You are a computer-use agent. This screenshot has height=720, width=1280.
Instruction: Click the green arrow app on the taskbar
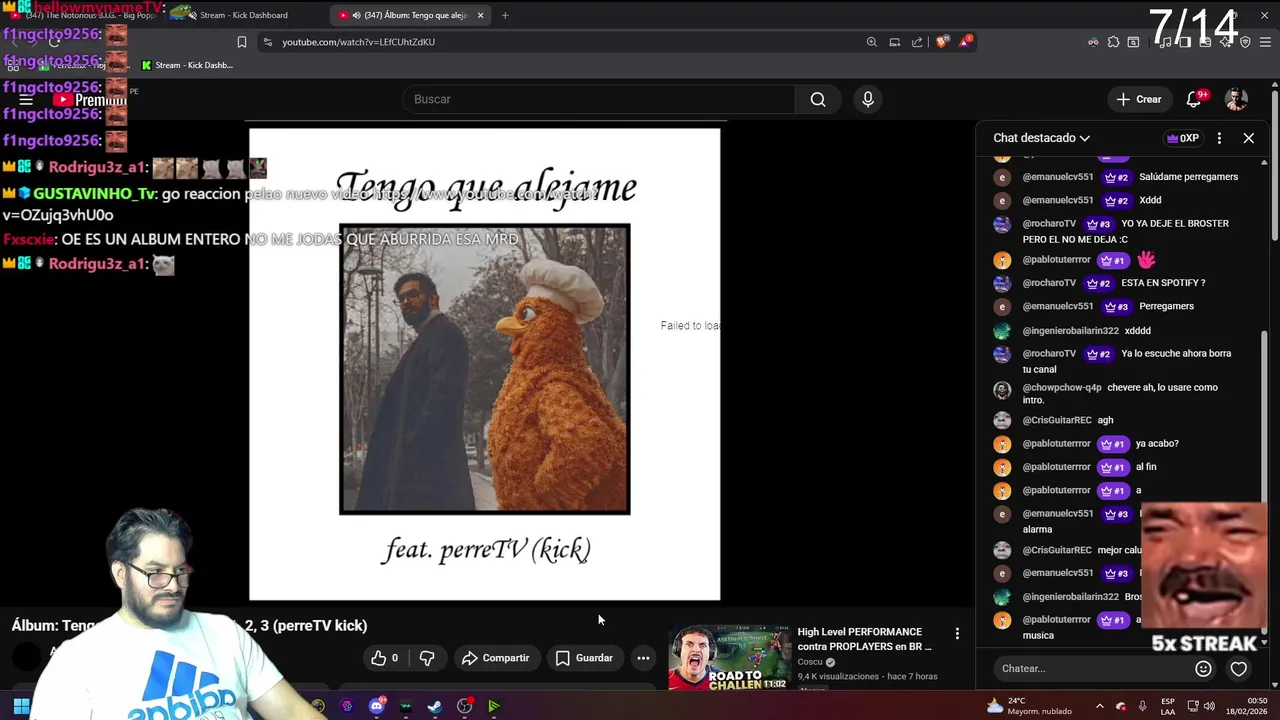pyautogui.click(x=494, y=706)
